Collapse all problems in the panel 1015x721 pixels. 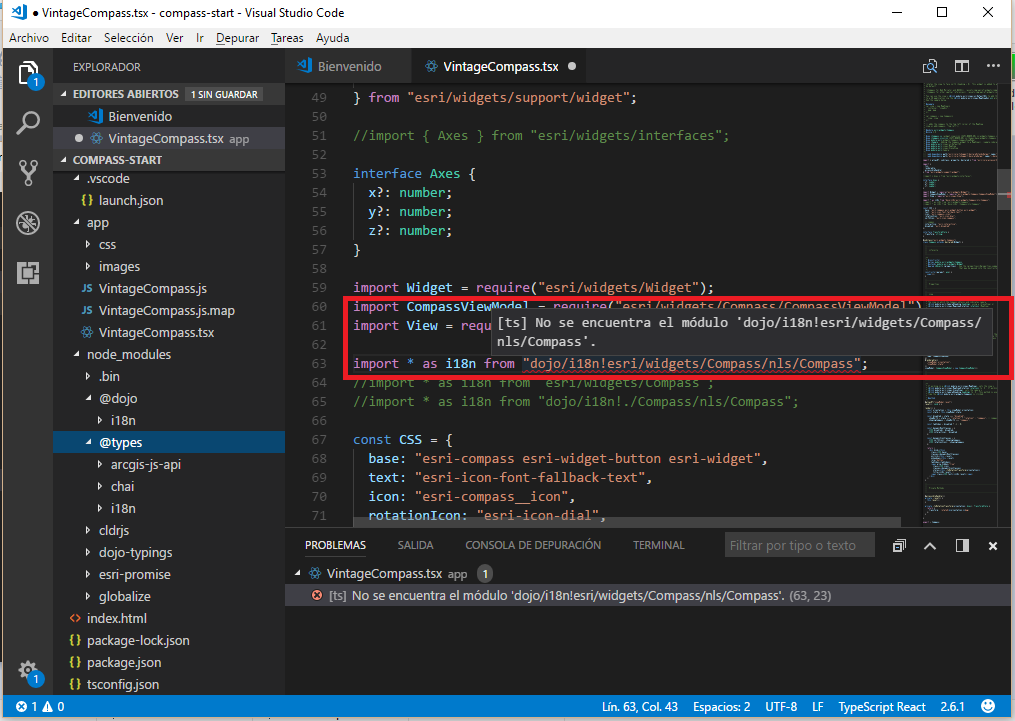click(x=898, y=546)
